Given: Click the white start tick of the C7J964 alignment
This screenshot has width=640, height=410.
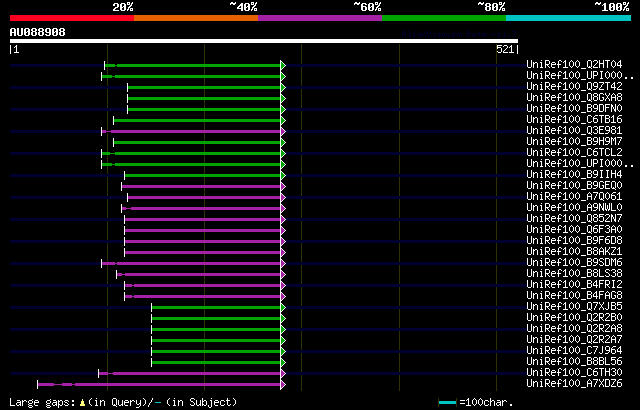Looking at the screenshot, I should (151, 352).
